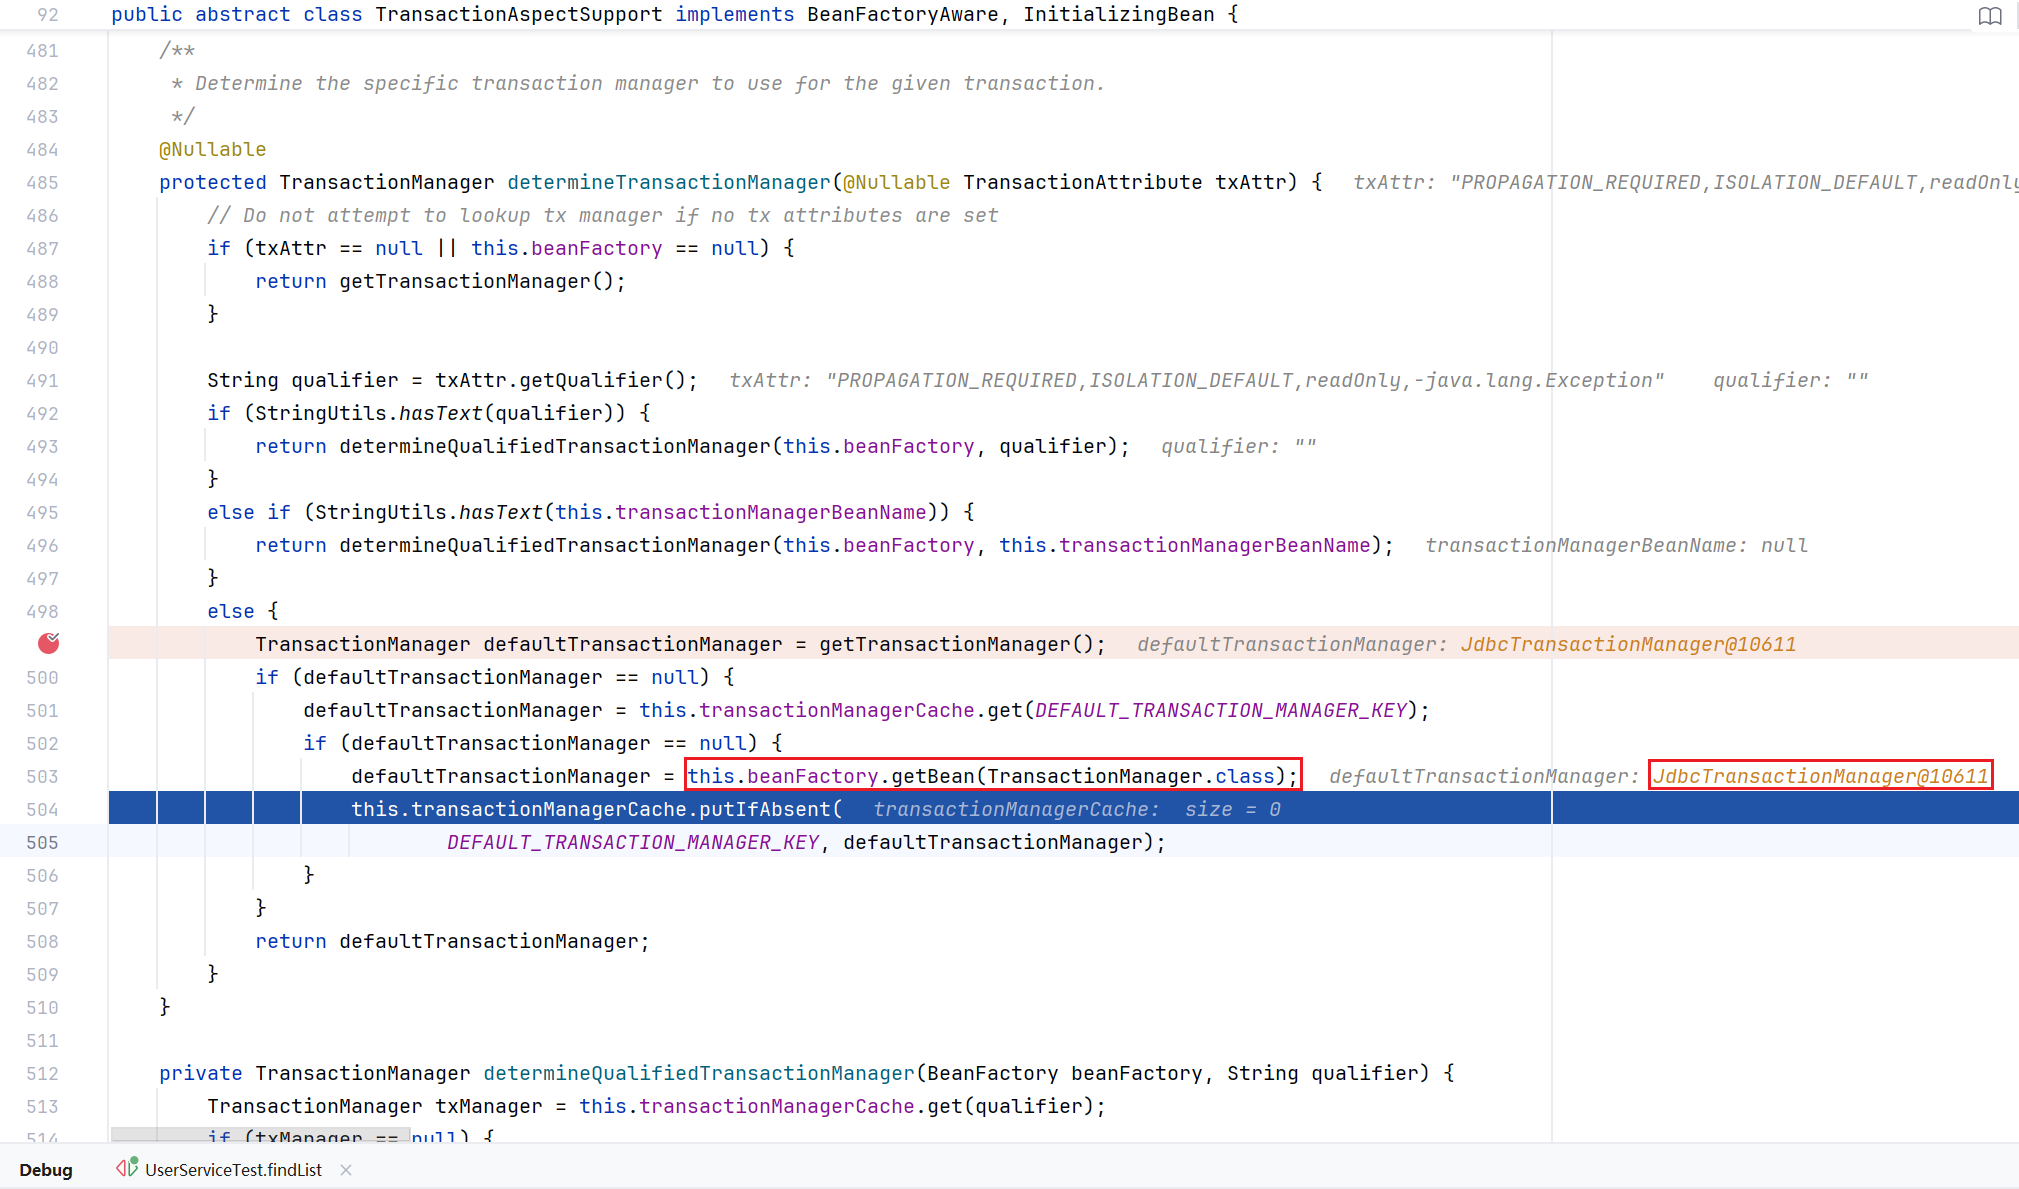Click the horizontal scrollbar thumb above Debug panel
This screenshot has height=1189, width=2019.
[x=259, y=1136]
